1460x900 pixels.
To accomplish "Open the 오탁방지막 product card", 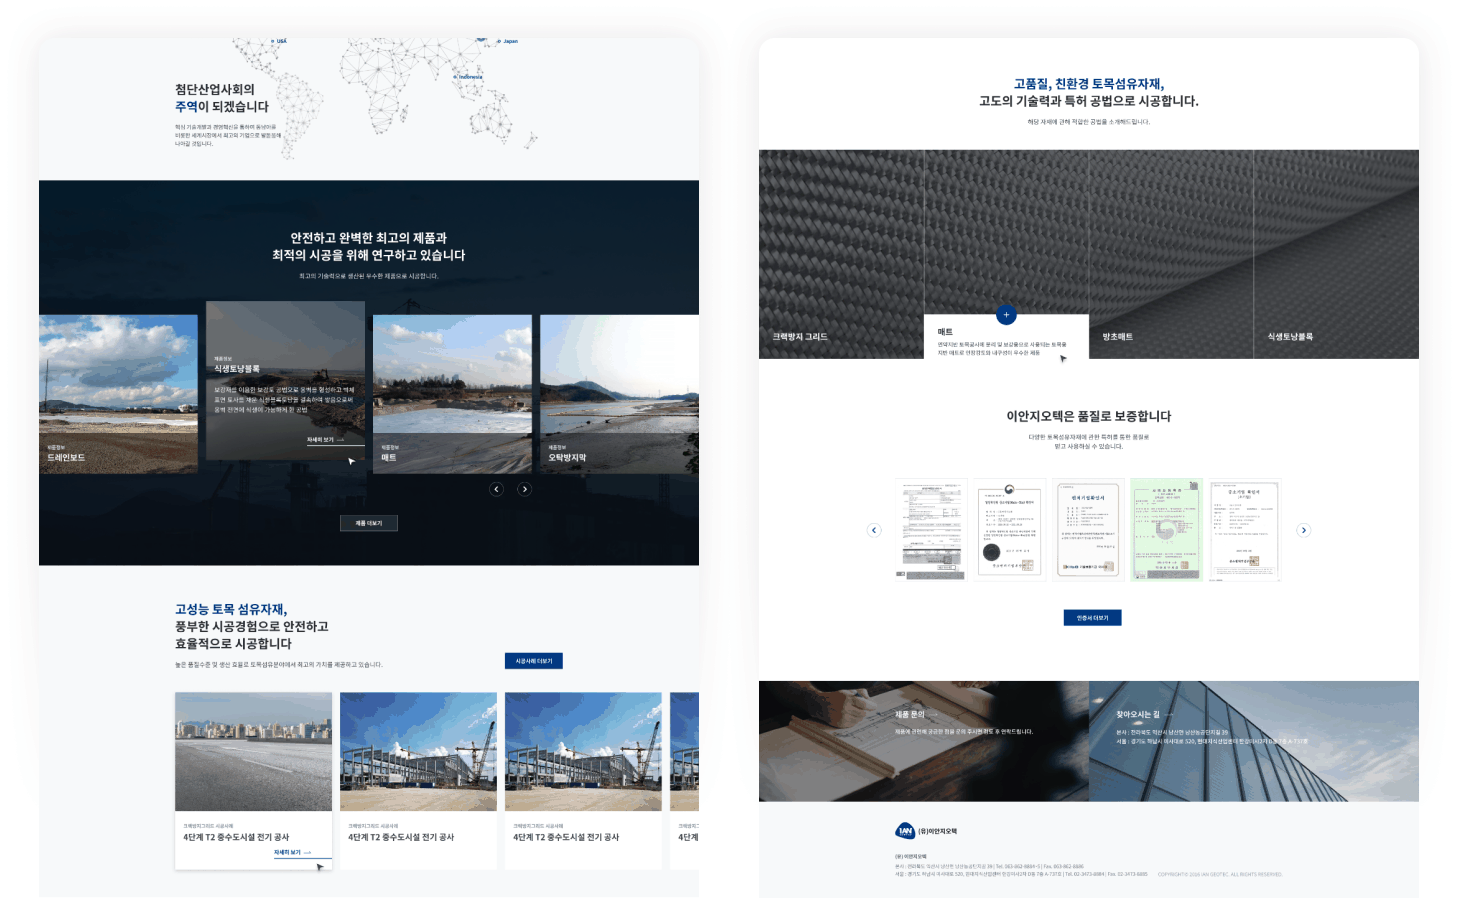I will (x=618, y=394).
